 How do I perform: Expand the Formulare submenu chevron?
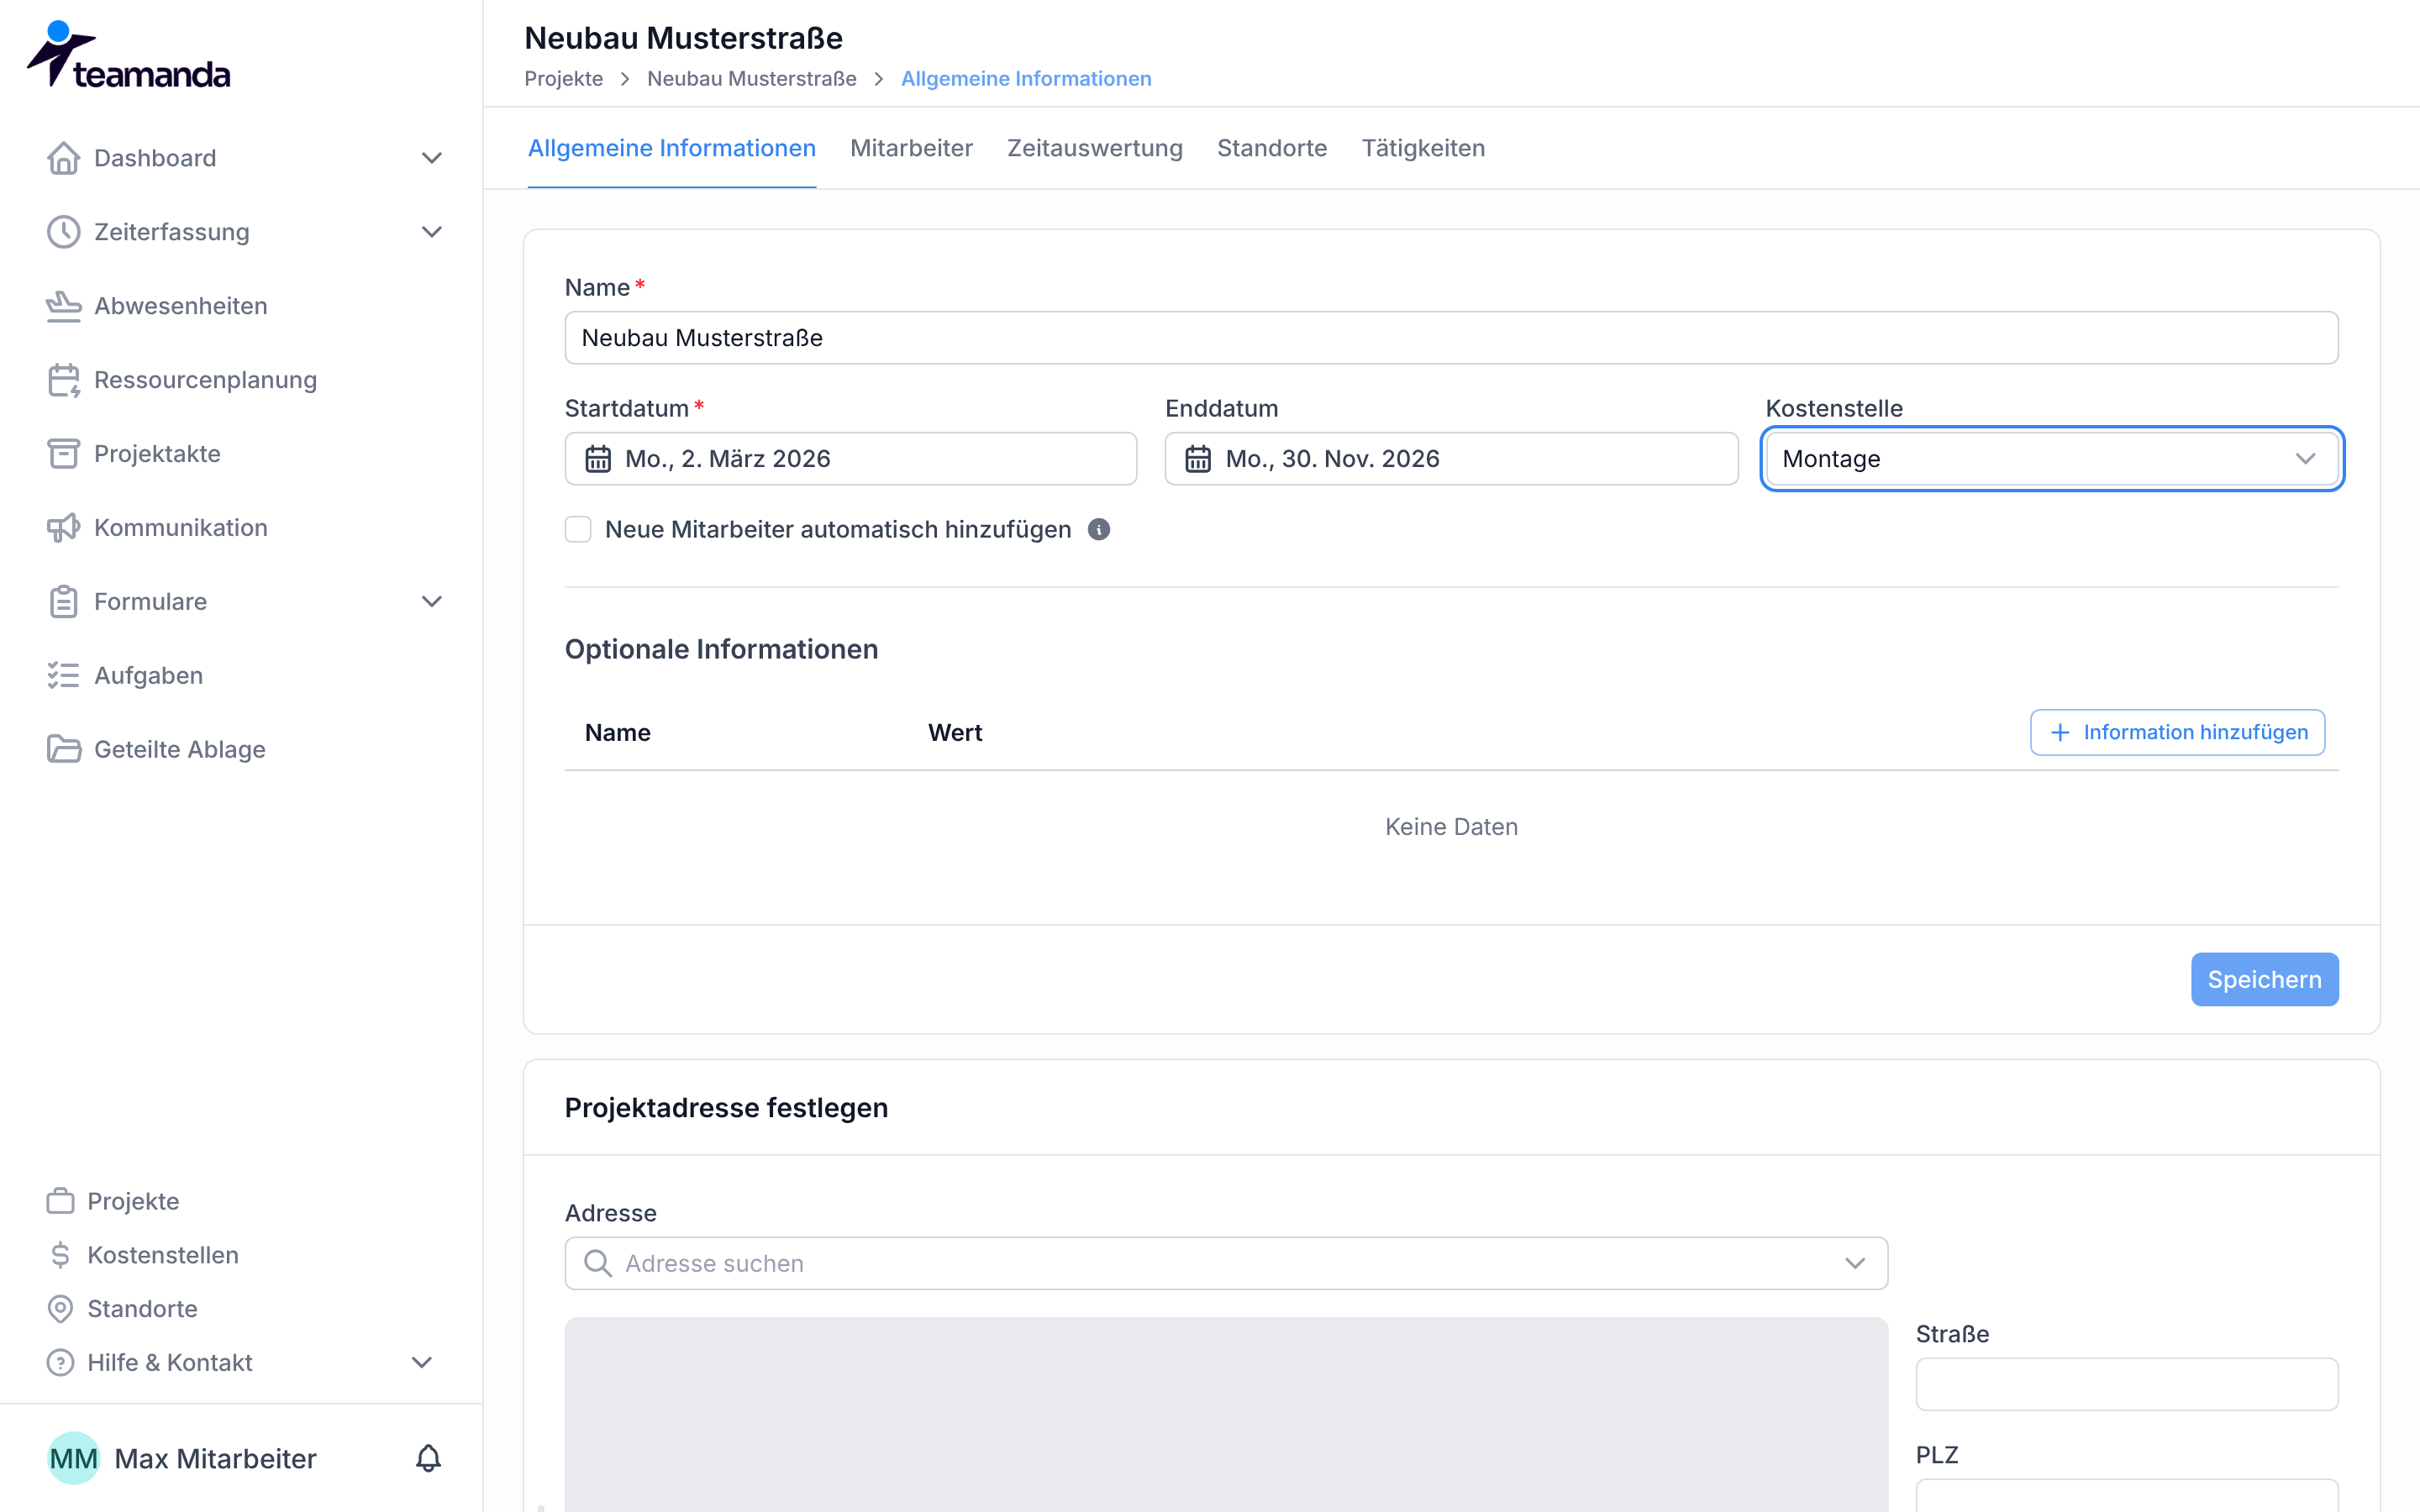[431, 601]
